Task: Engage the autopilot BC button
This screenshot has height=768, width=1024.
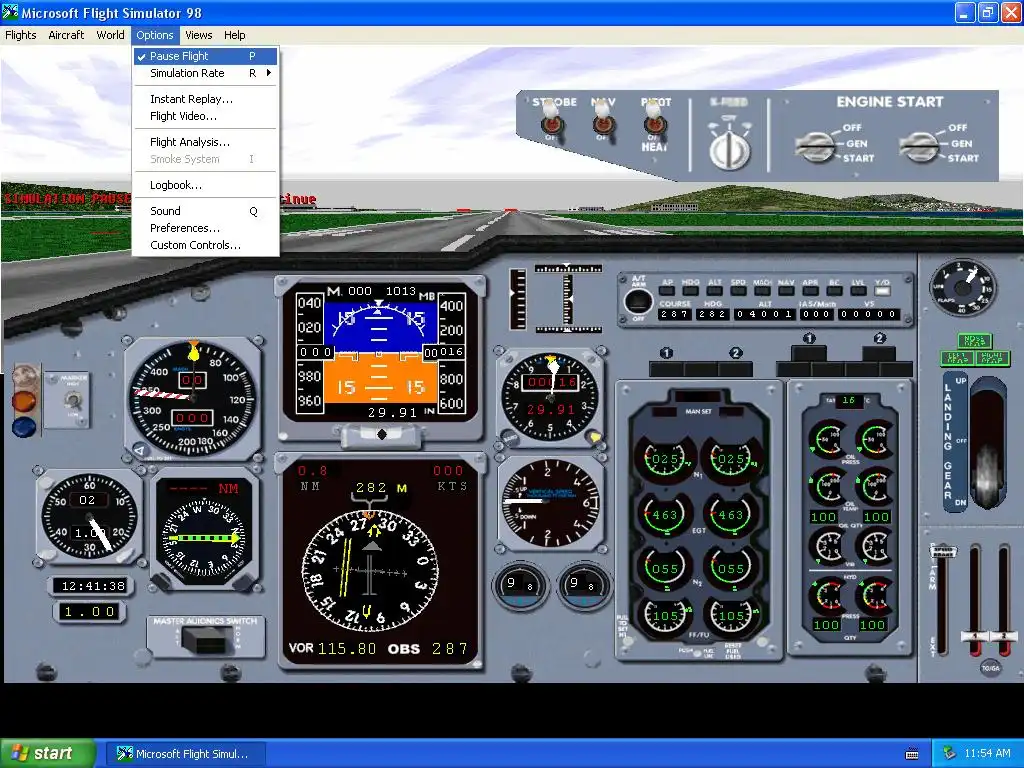Action: tap(834, 291)
